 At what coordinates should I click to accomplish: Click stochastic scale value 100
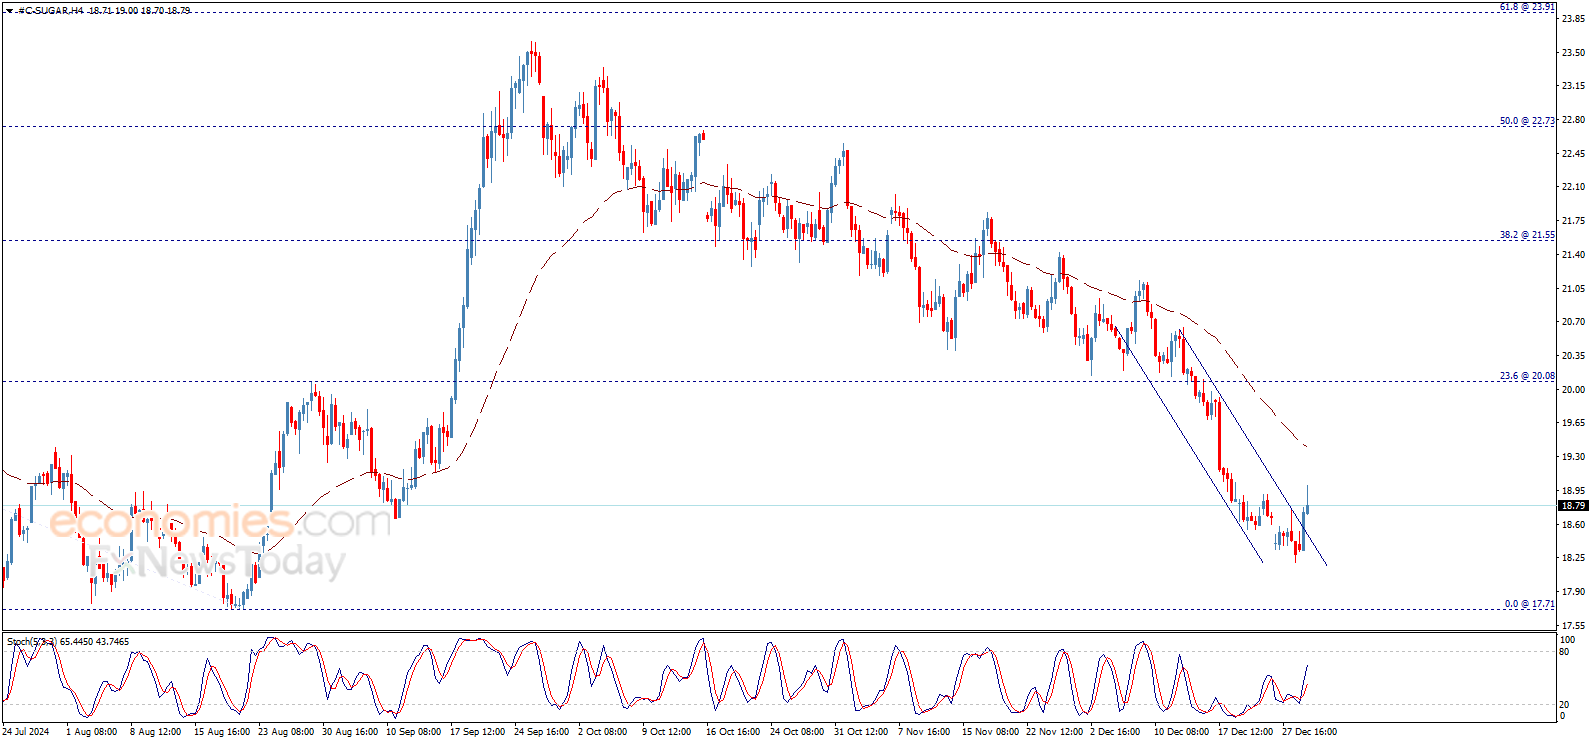(x=1568, y=640)
